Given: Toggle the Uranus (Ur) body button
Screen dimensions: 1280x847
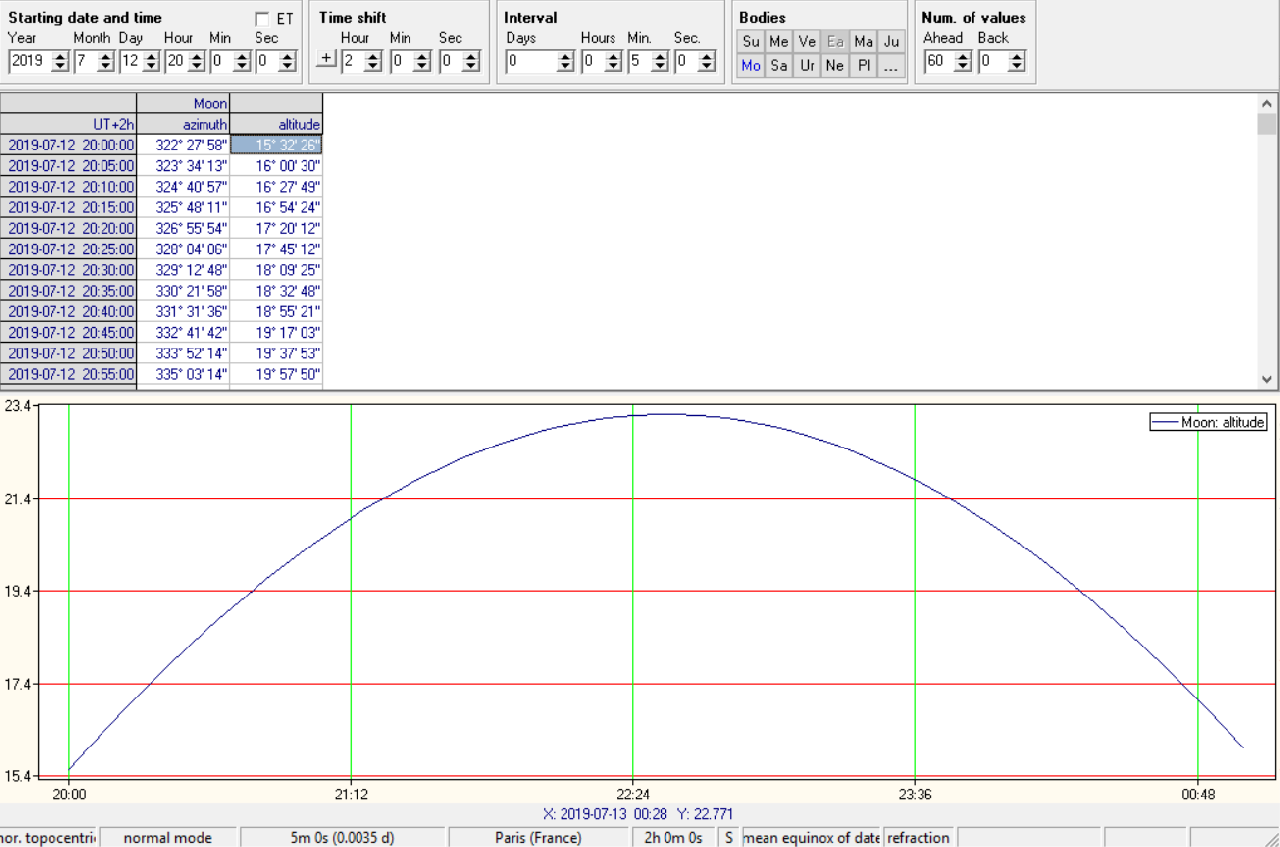Looking at the screenshot, I should coord(807,66).
